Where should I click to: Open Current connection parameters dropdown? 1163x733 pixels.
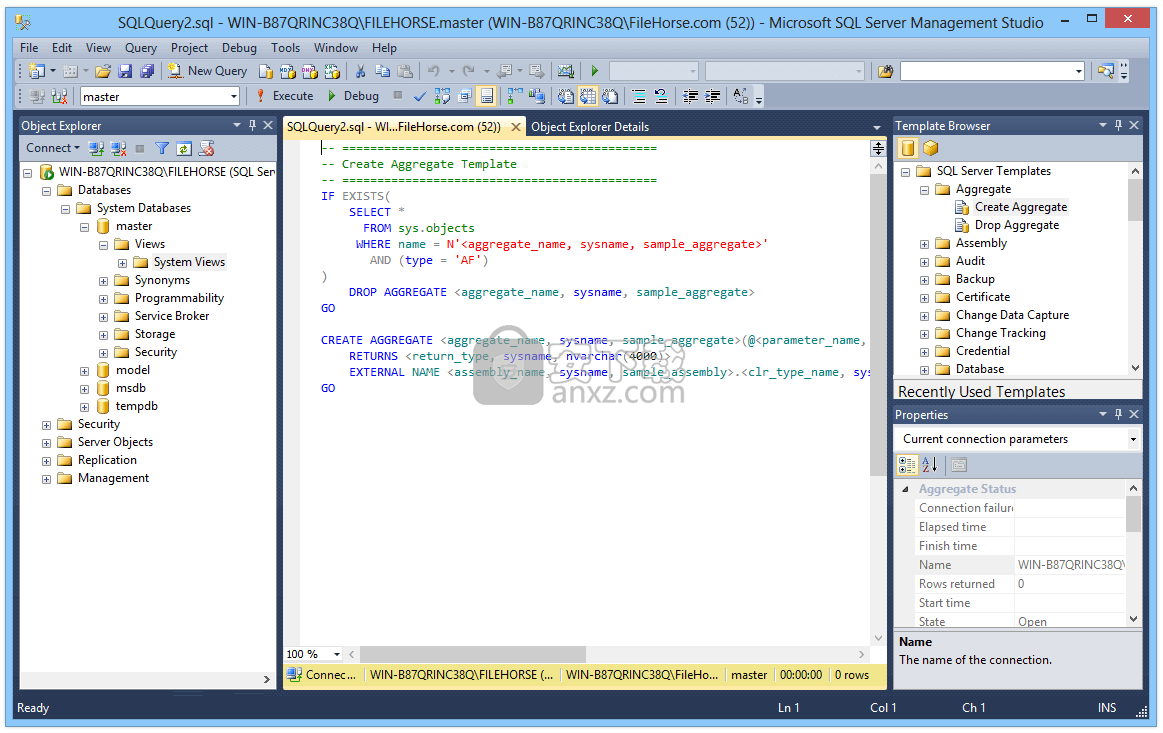click(1133, 439)
